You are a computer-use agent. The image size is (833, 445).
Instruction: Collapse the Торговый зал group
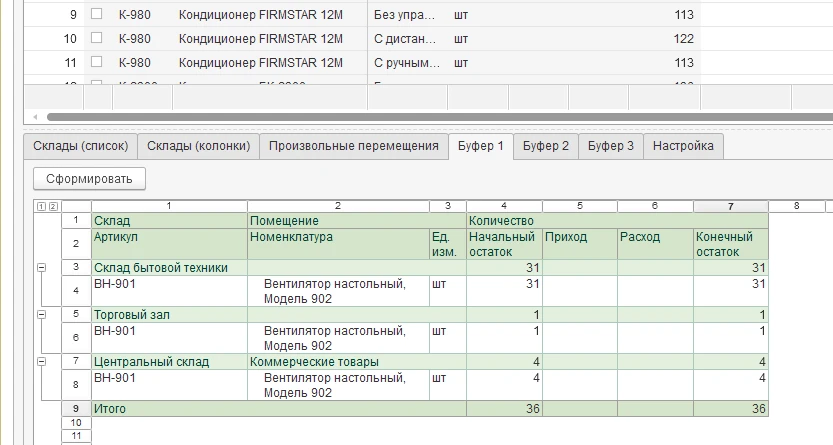(41, 314)
